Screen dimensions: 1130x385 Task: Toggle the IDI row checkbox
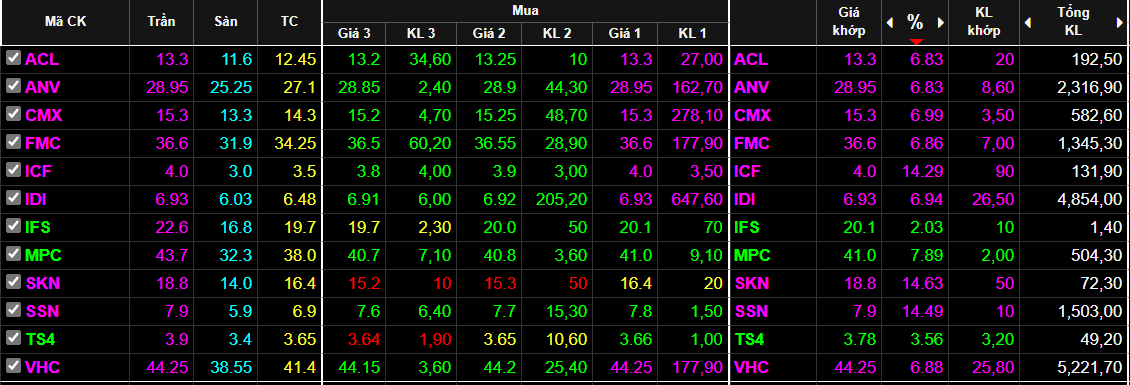[13, 198]
